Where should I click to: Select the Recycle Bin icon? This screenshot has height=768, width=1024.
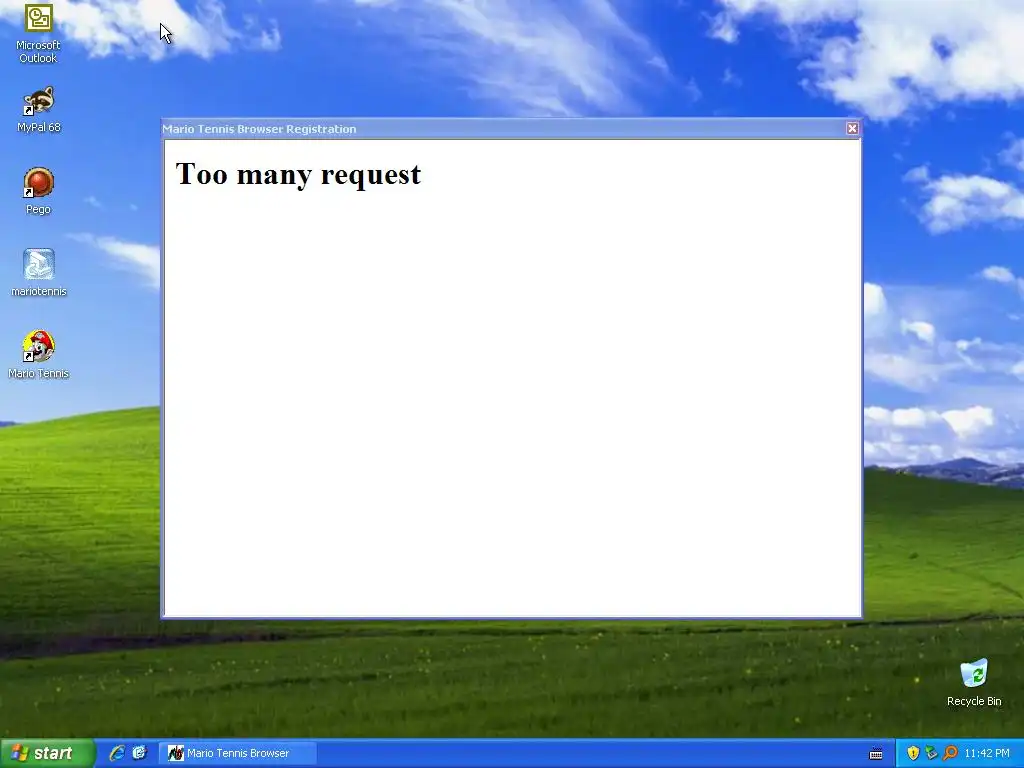tap(974, 683)
